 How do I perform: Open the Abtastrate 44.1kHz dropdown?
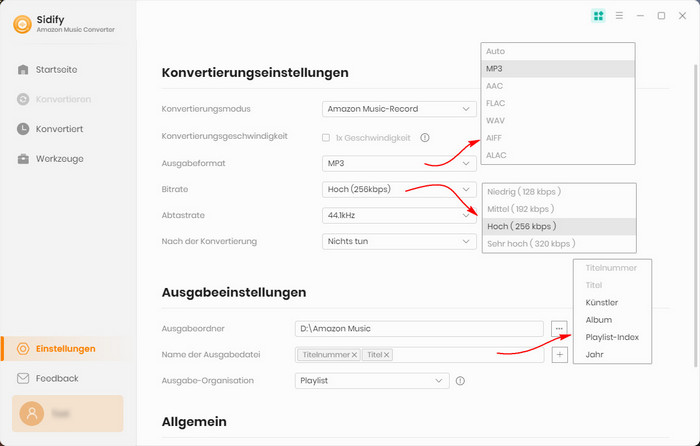coord(399,215)
